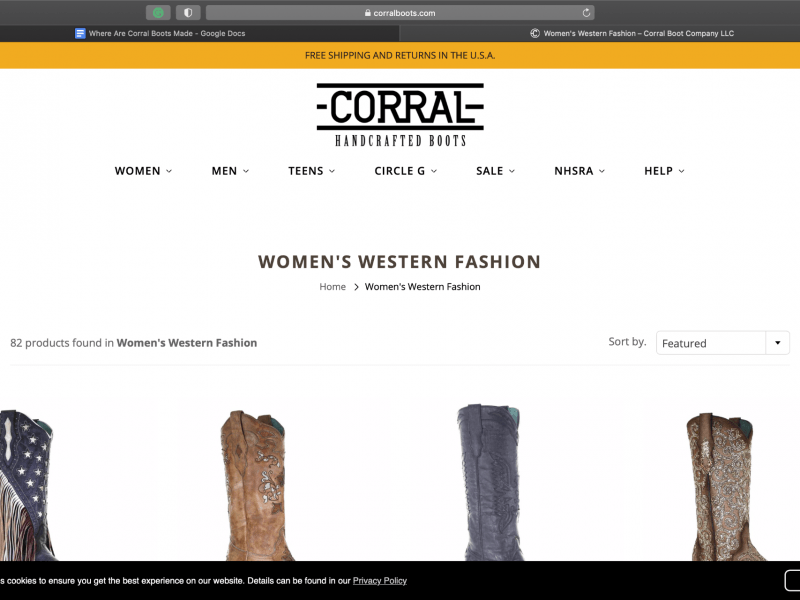The height and width of the screenshot is (600, 800).
Task: Click the Women's Western Fashion page heading
Action: click(399, 262)
